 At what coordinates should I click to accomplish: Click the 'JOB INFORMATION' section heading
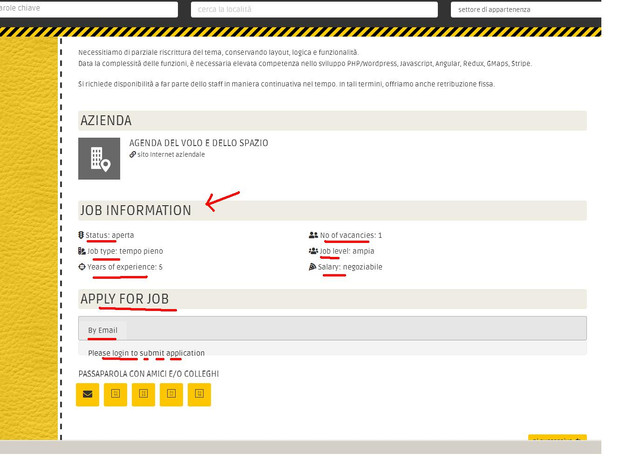pyautogui.click(x=136, y=210)
